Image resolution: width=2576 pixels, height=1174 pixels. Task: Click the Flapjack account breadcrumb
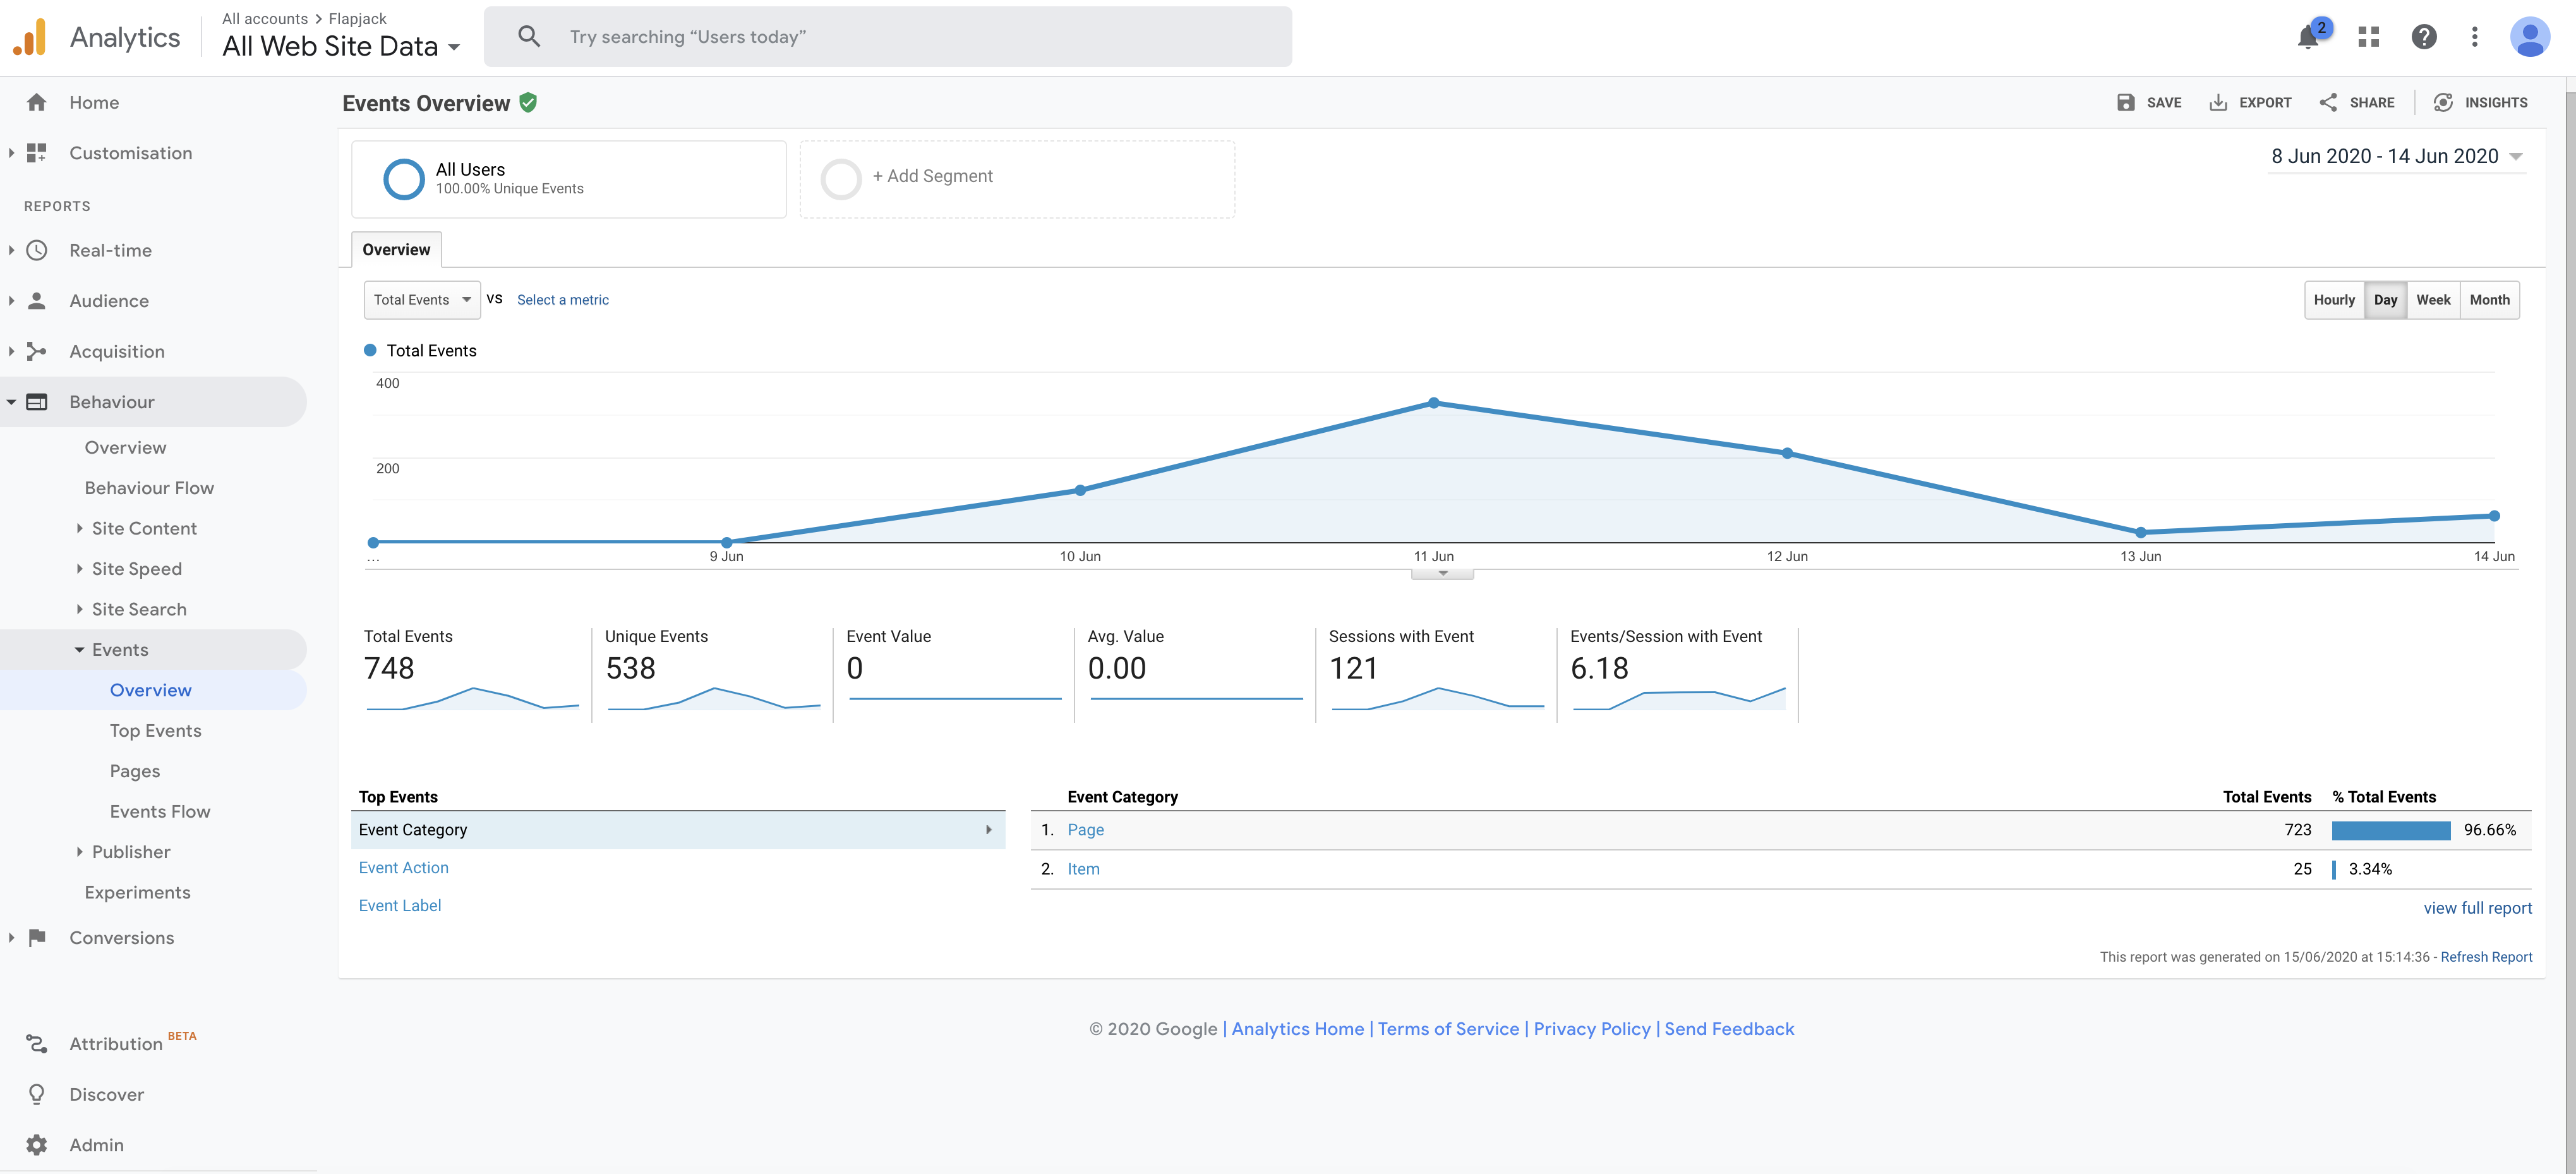click(x=357, y=18)
